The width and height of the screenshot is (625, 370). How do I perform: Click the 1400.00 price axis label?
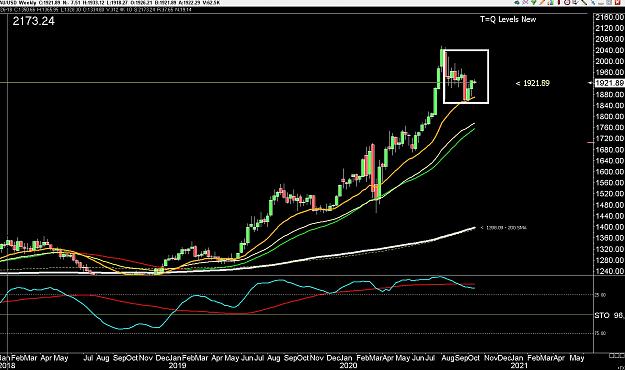coord(609,227)
